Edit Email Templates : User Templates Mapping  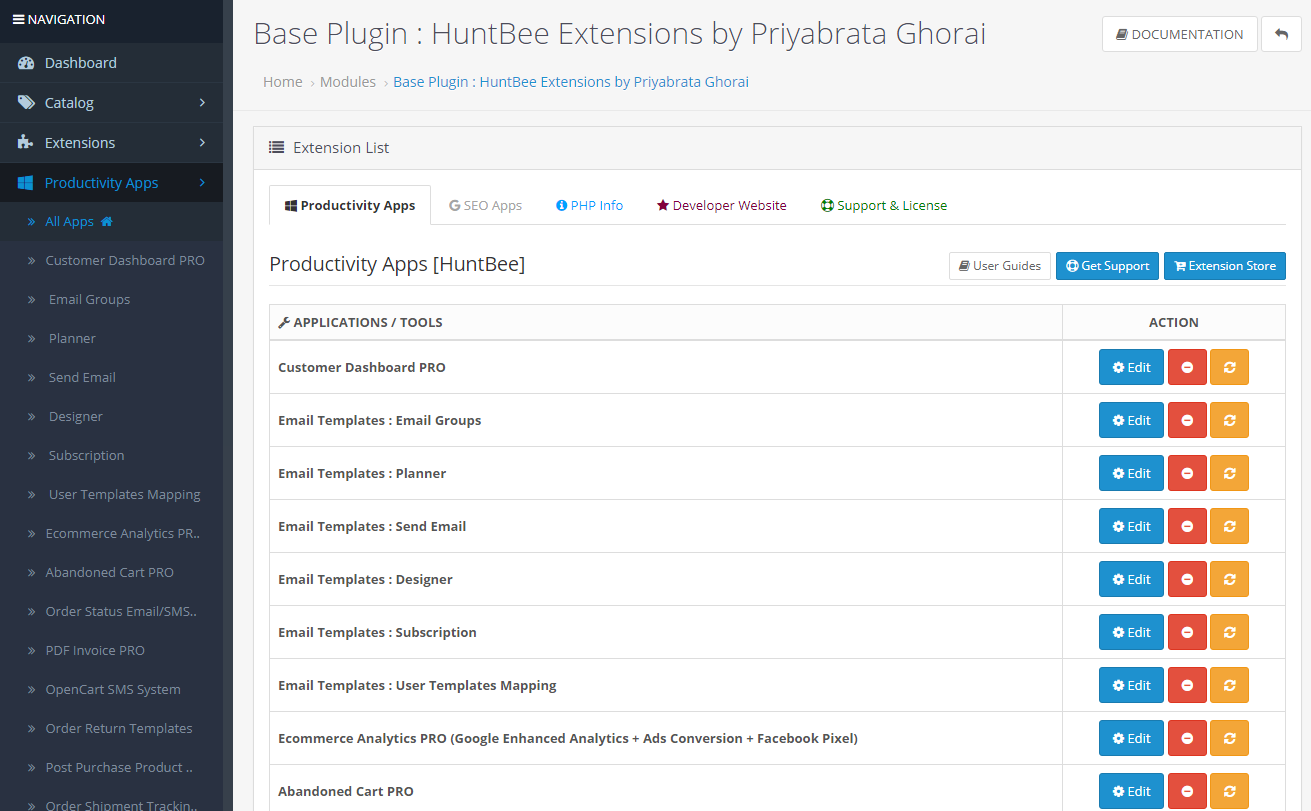tap(1131, 685)
